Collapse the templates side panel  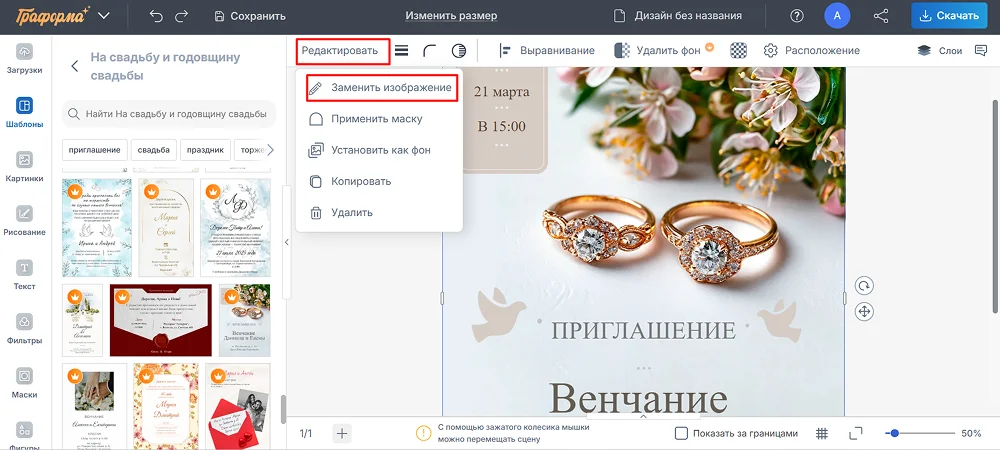(x=286, y=242)
